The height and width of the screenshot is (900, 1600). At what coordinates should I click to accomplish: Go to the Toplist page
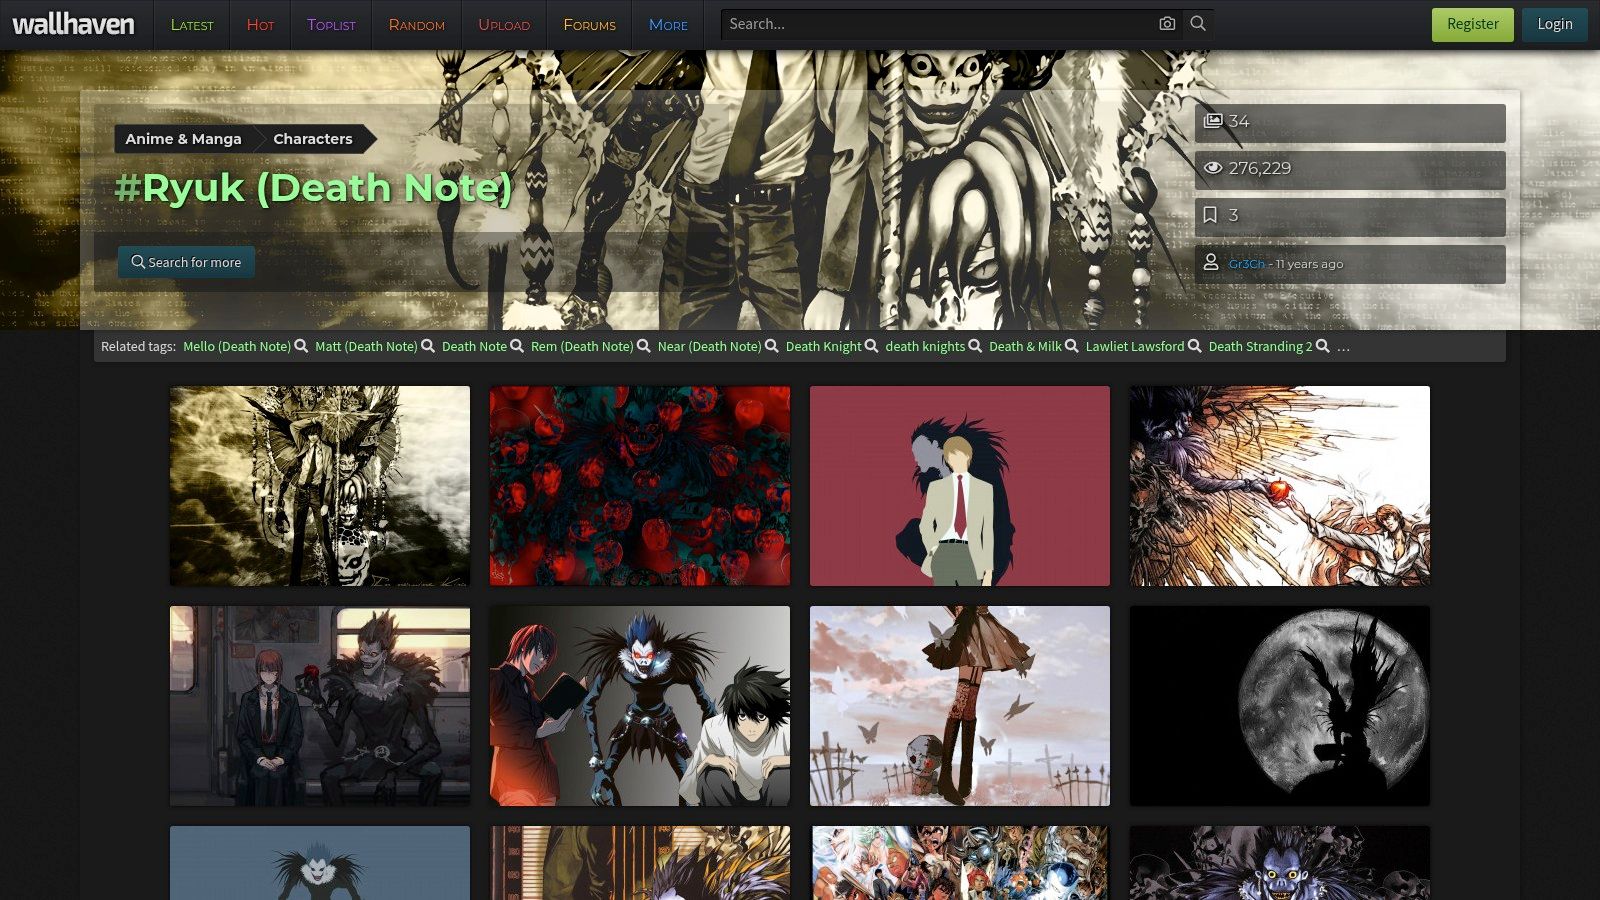coord(331,25)
